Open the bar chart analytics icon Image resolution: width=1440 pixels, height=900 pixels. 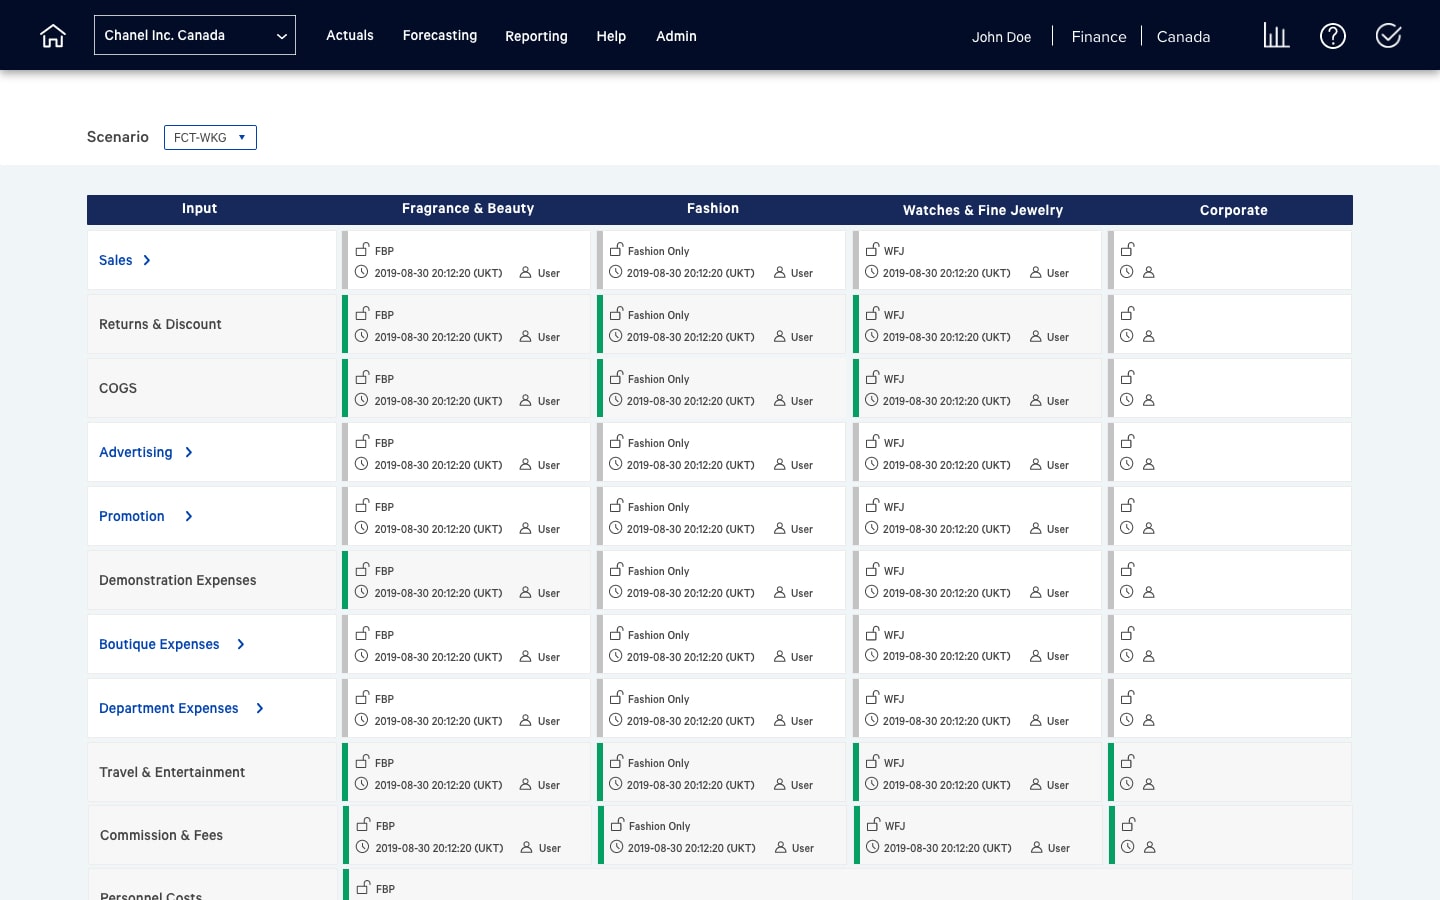point(1276,36)
